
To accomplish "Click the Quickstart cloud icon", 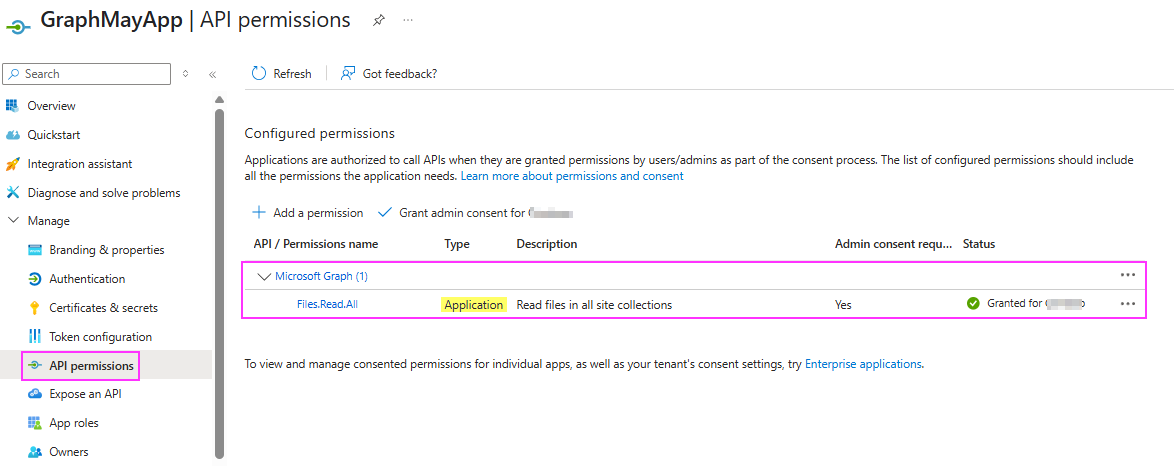I will pos(12,135).
